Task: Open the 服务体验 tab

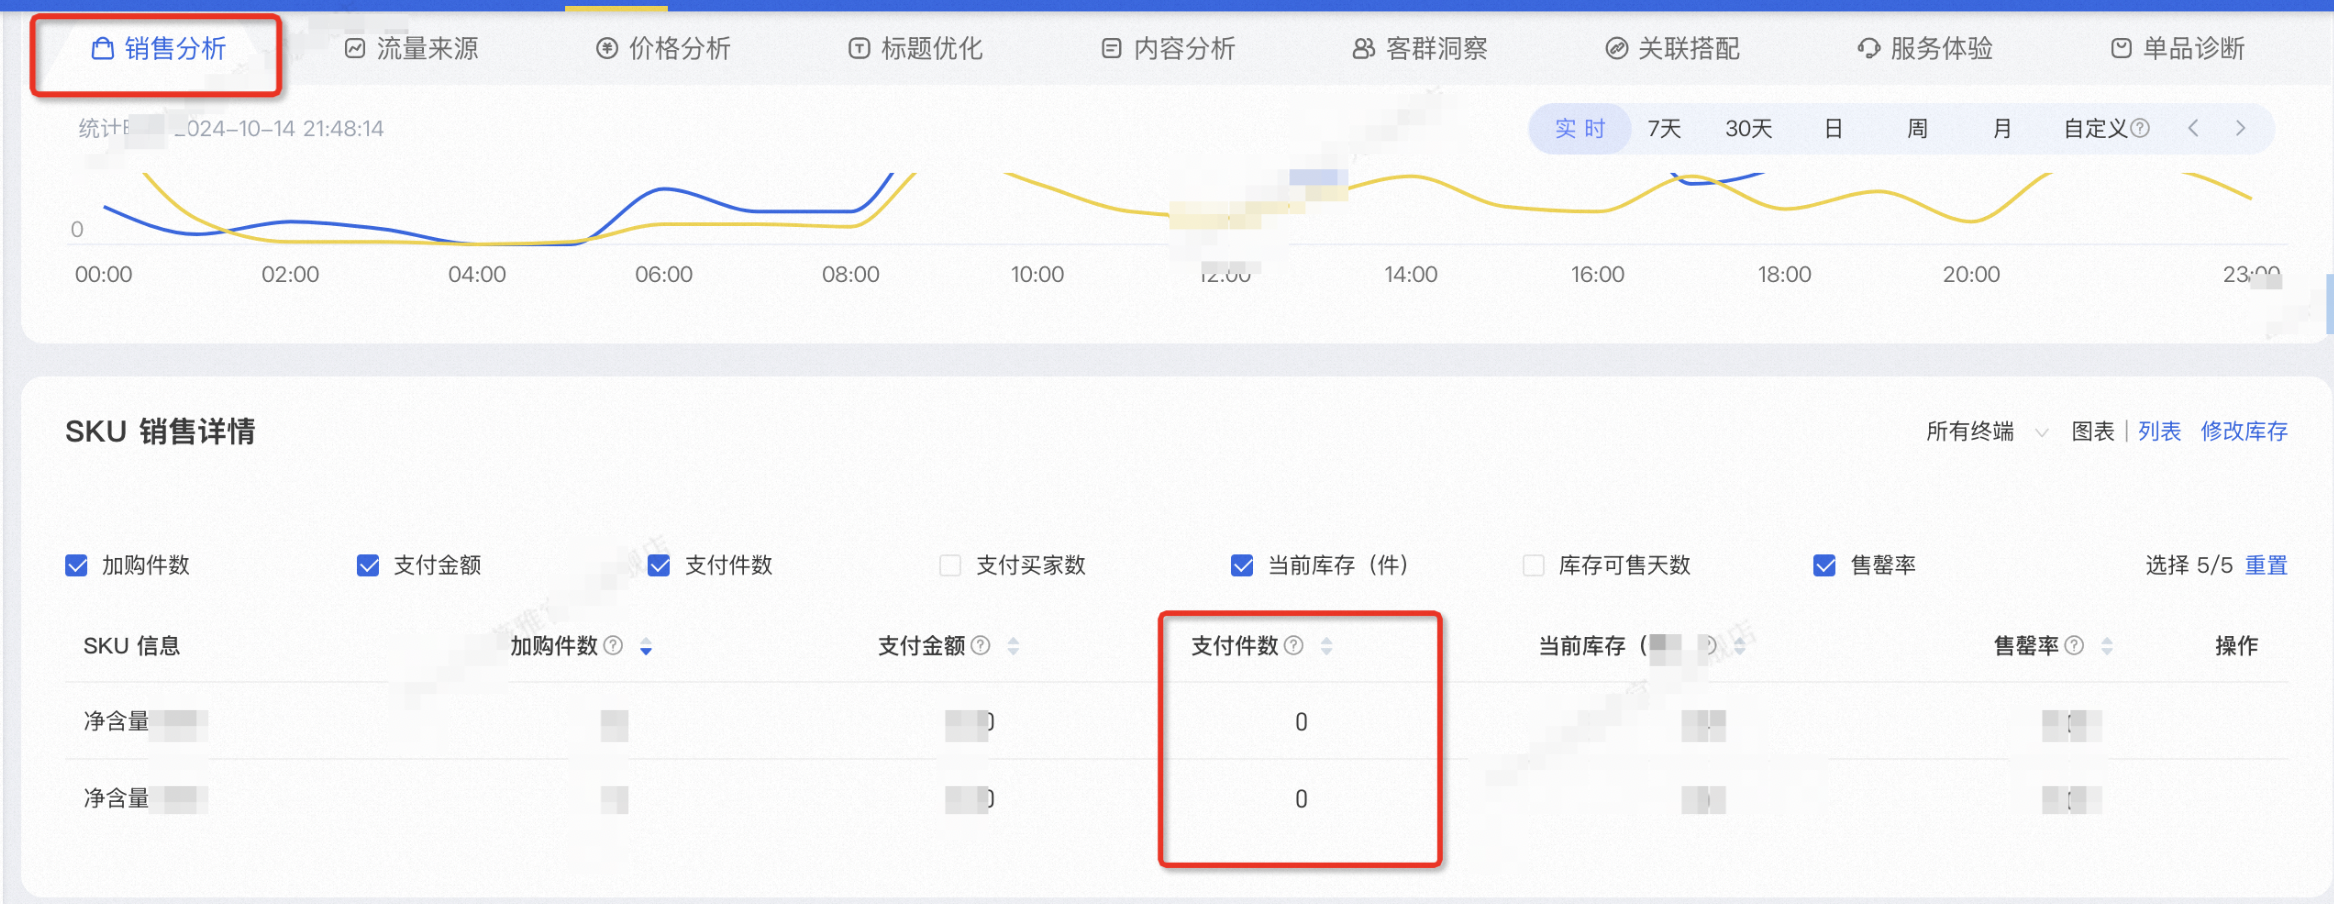Action: tap(1925, 49)
